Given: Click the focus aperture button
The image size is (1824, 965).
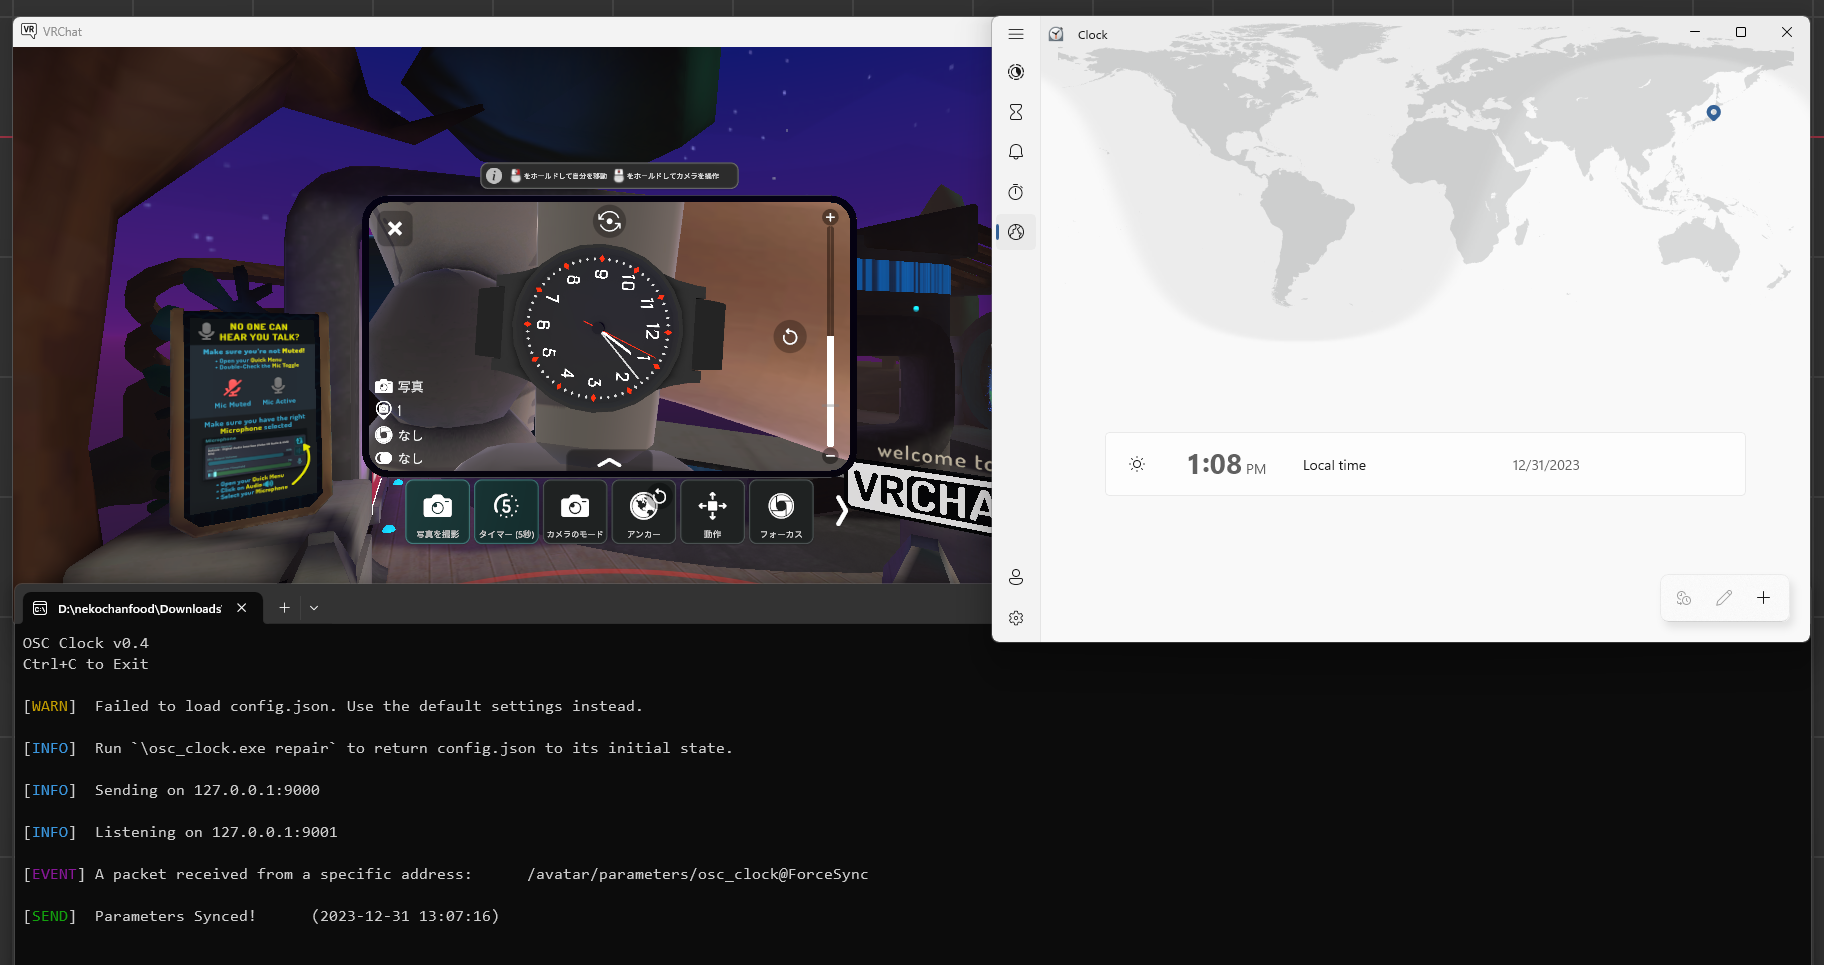Looking at the screenshot, I should pos(781,512).
